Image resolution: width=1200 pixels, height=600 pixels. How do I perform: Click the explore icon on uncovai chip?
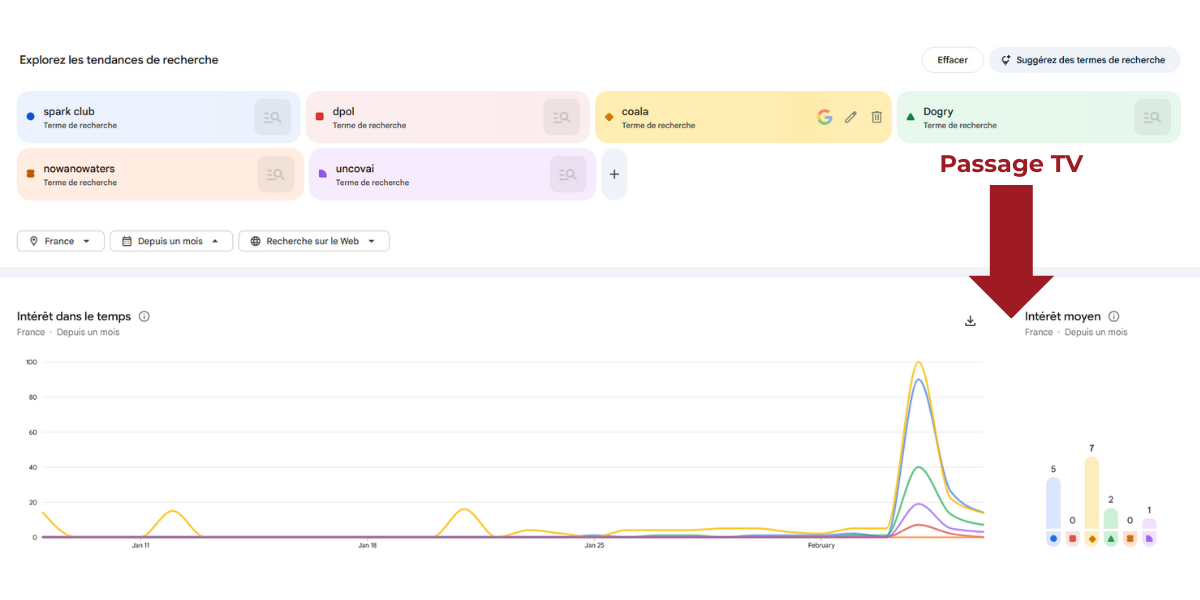point(568,174)
